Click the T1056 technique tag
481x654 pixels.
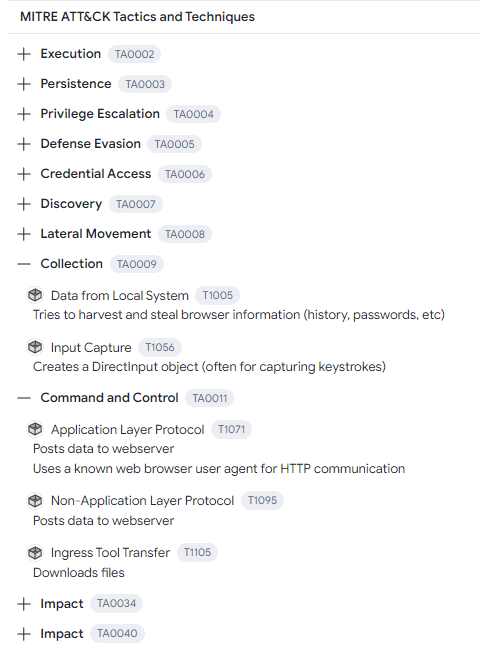(x=160, y=347)
